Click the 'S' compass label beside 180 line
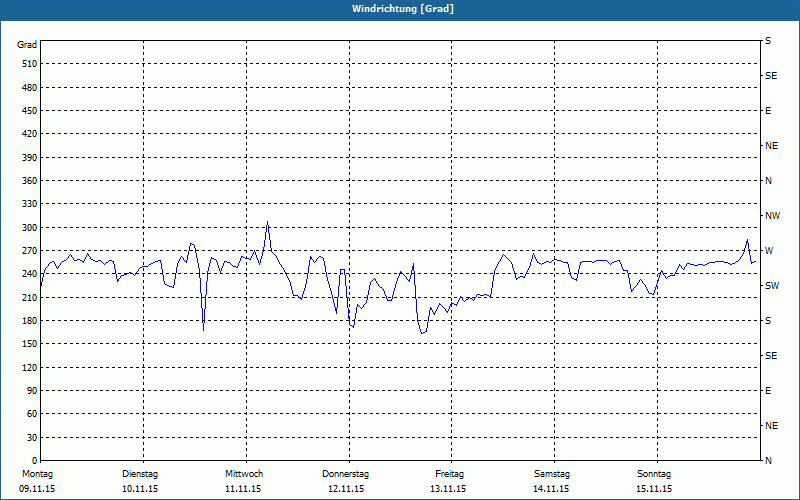This screenshot has width=800, height=500. [x=768, y=321]
